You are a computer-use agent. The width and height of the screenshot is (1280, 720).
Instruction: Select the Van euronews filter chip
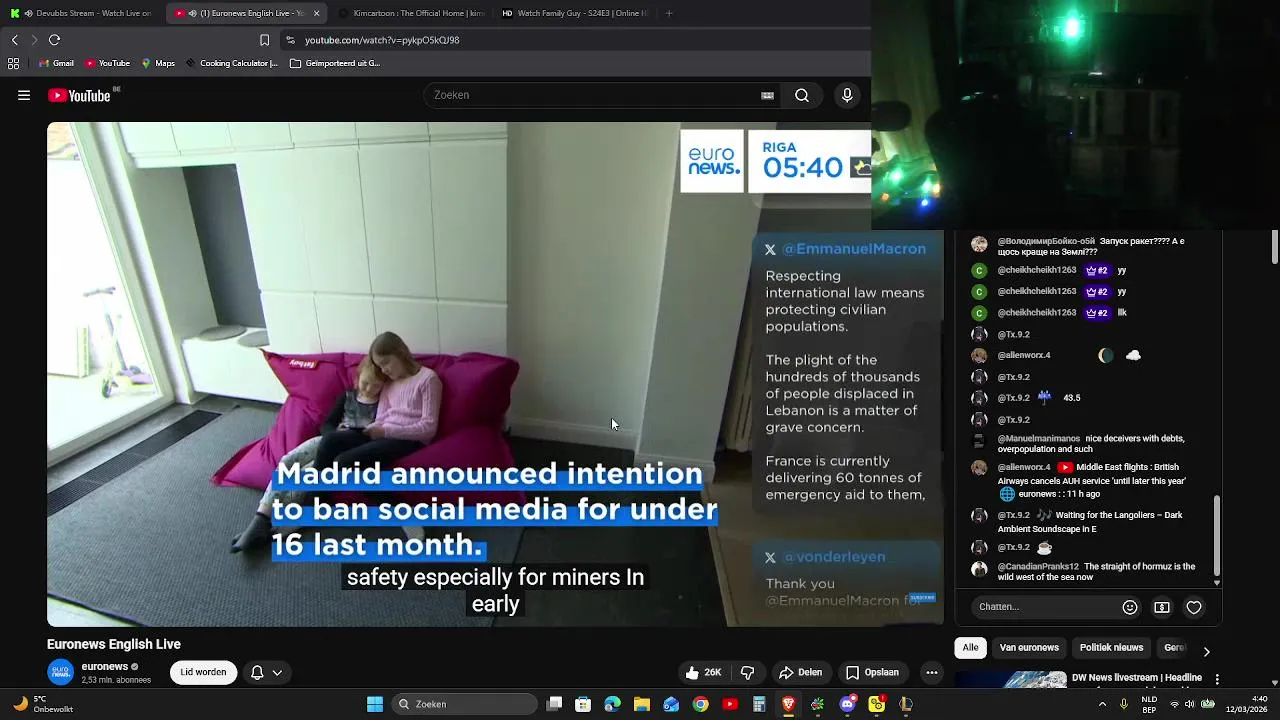1029,648
